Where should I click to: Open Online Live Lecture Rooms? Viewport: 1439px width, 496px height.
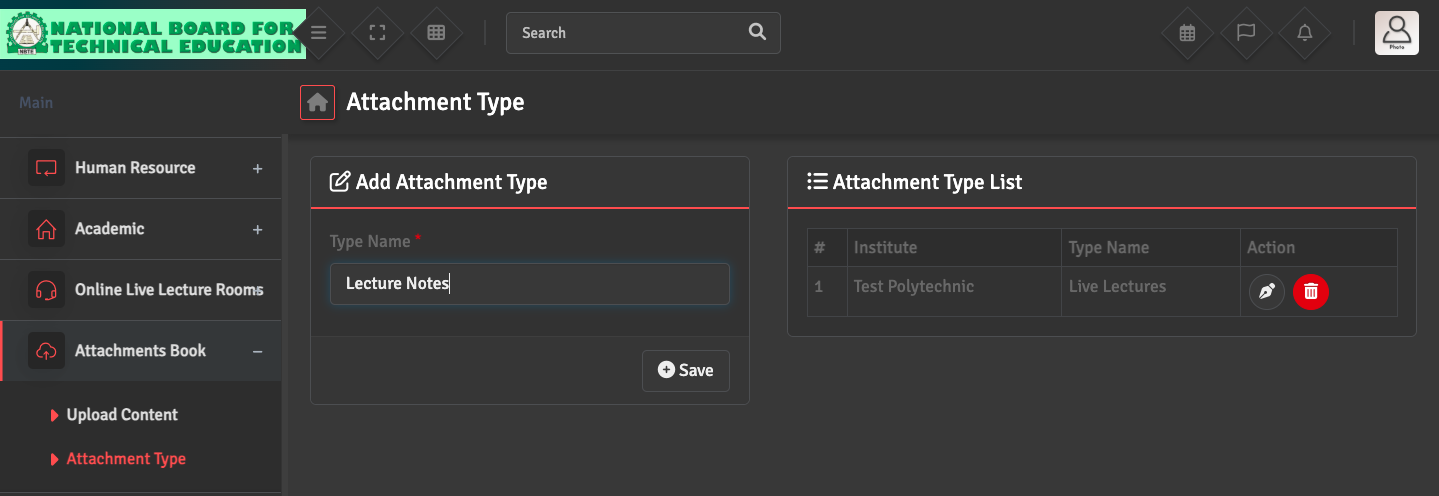168,290
